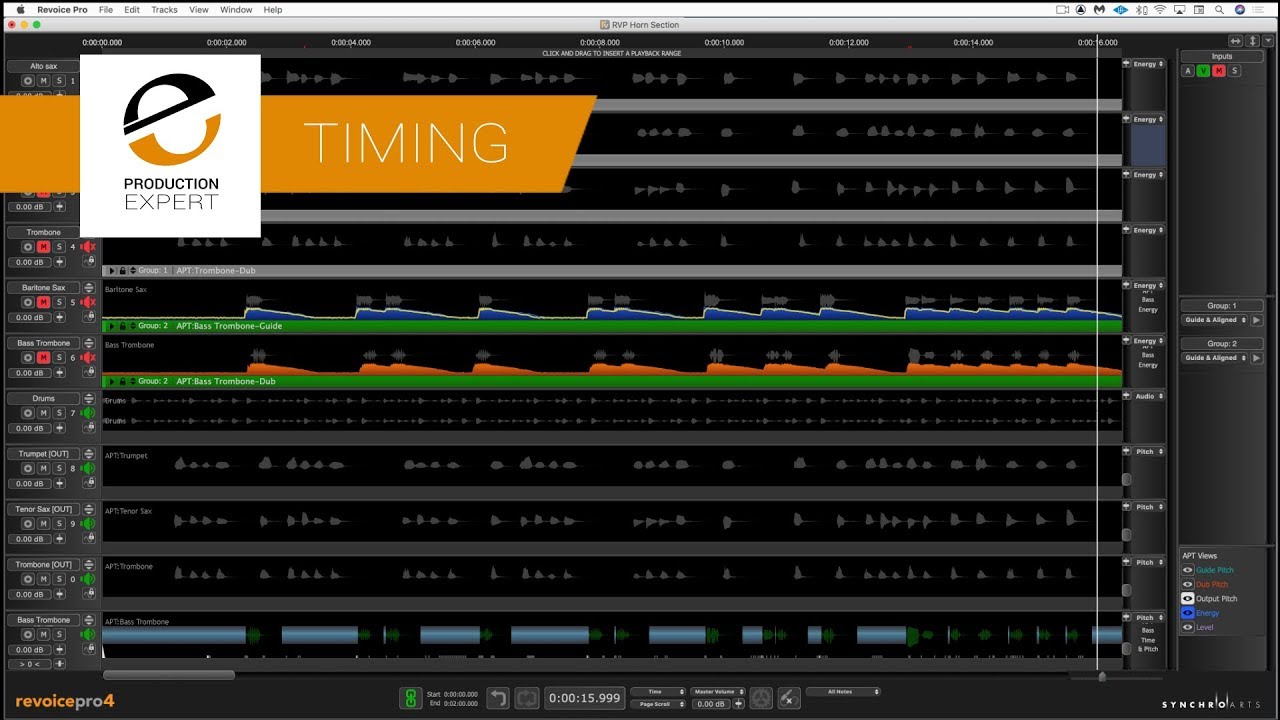
Task: Toggle Energy visibility in APT Views
Action: 1188,613
